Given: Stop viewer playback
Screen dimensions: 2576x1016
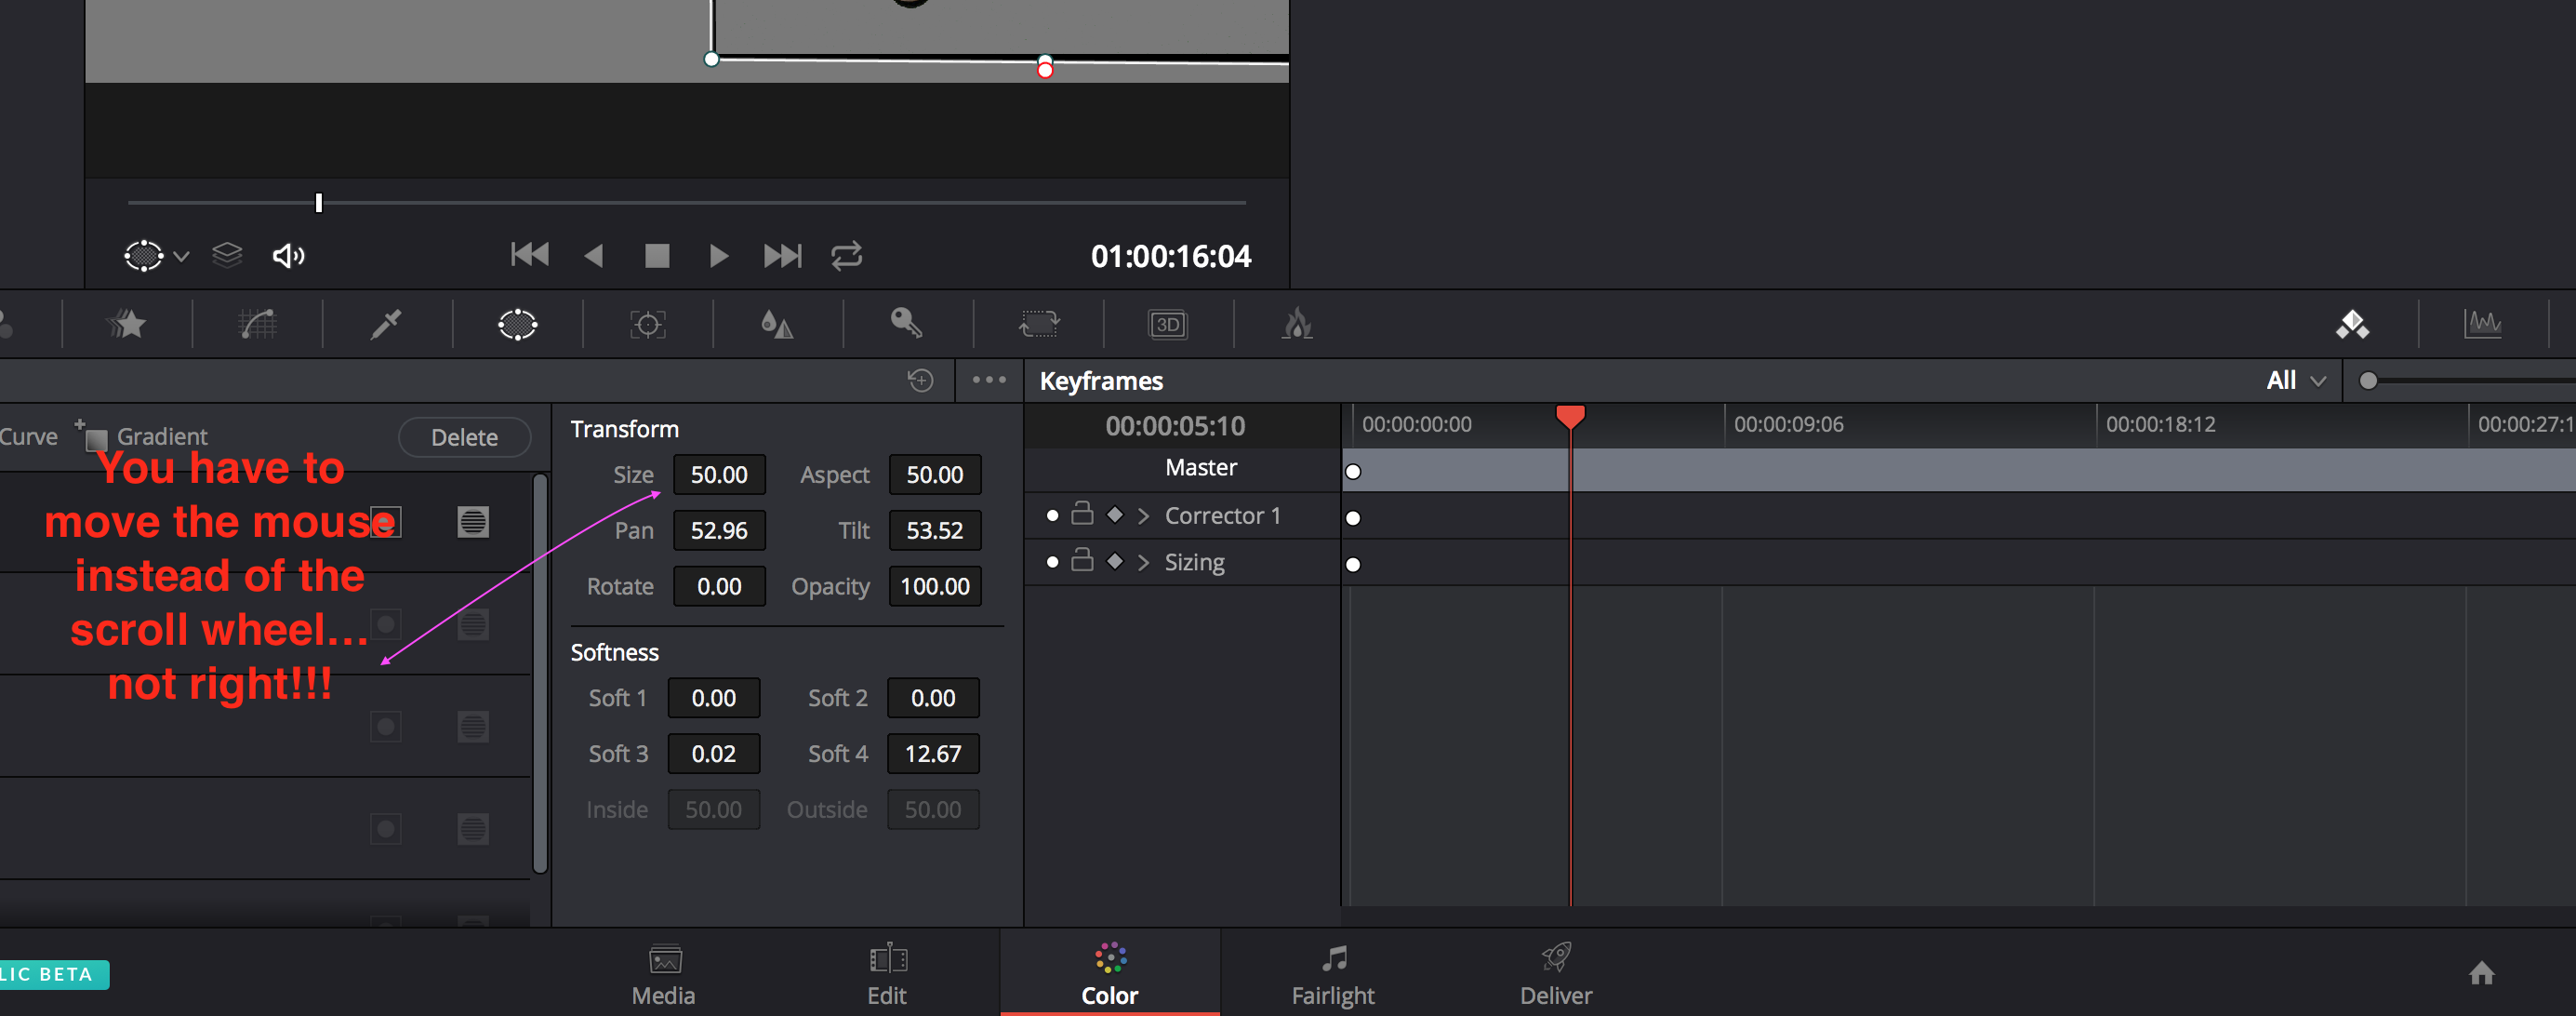Looking at the screenshot, I should 657,256.
